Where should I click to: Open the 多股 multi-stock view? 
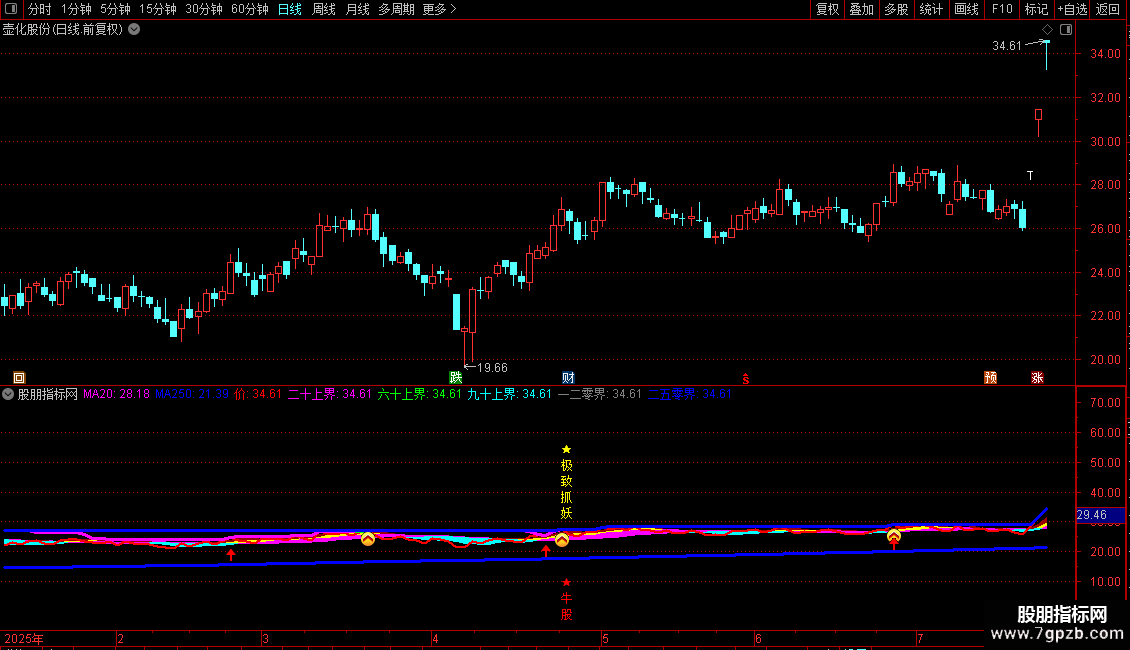896,9
